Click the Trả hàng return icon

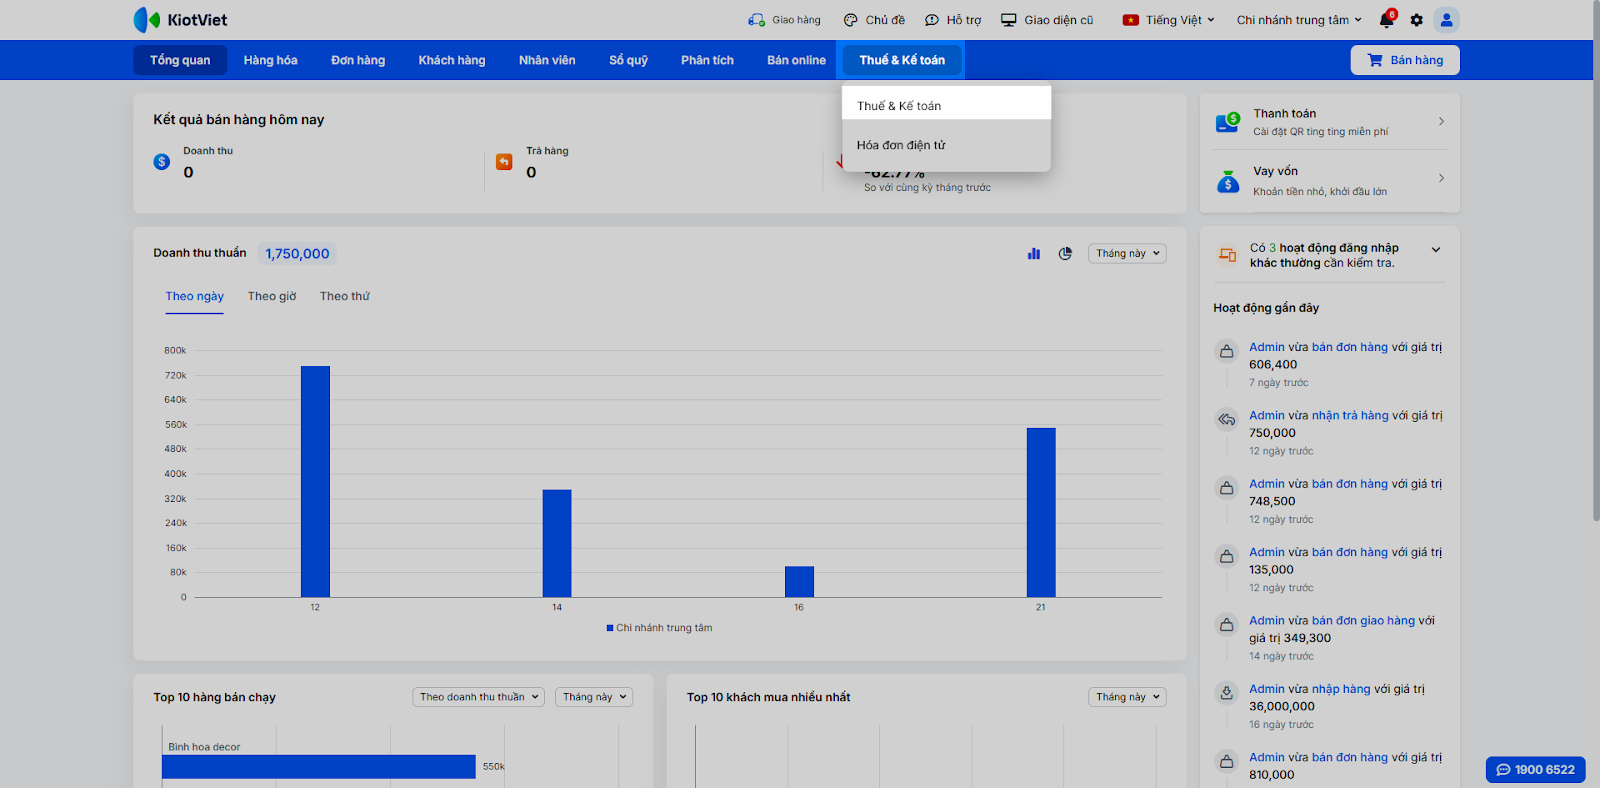504,162
